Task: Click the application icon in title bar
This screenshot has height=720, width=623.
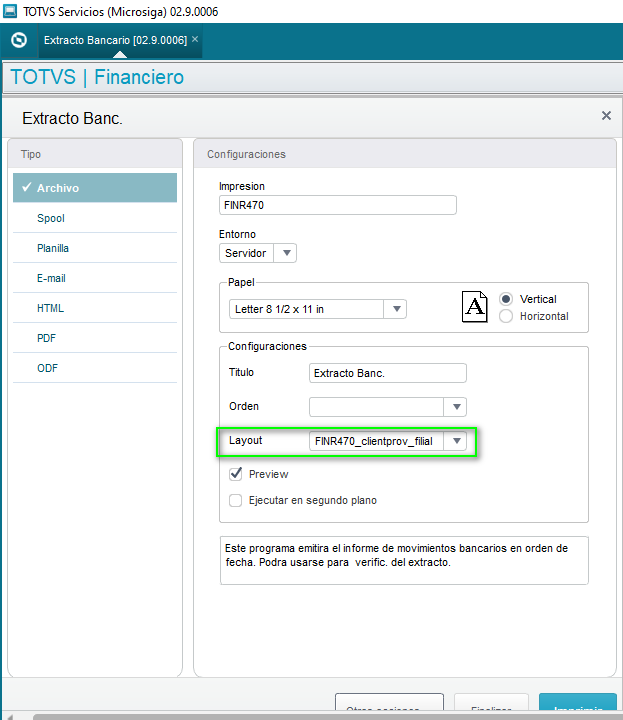Action: point(10,11)
